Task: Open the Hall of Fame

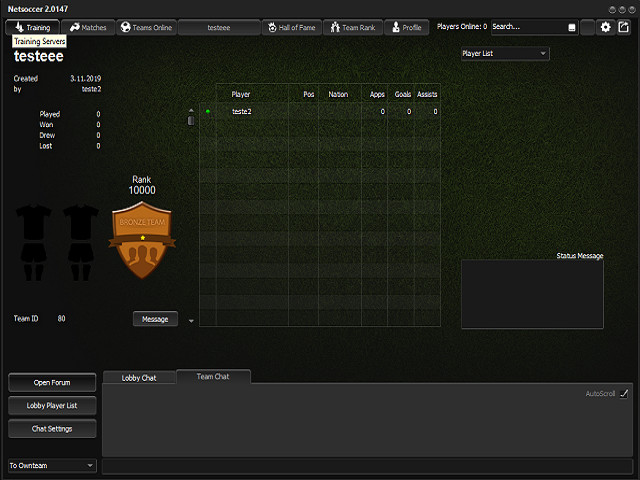Action: (292, 27)
